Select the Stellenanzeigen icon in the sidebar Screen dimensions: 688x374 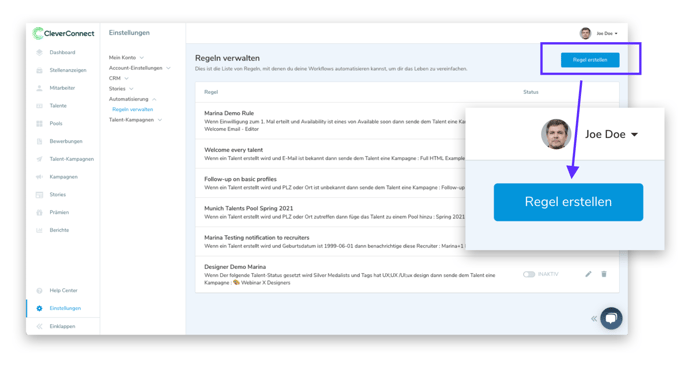[x=39, y=70]
